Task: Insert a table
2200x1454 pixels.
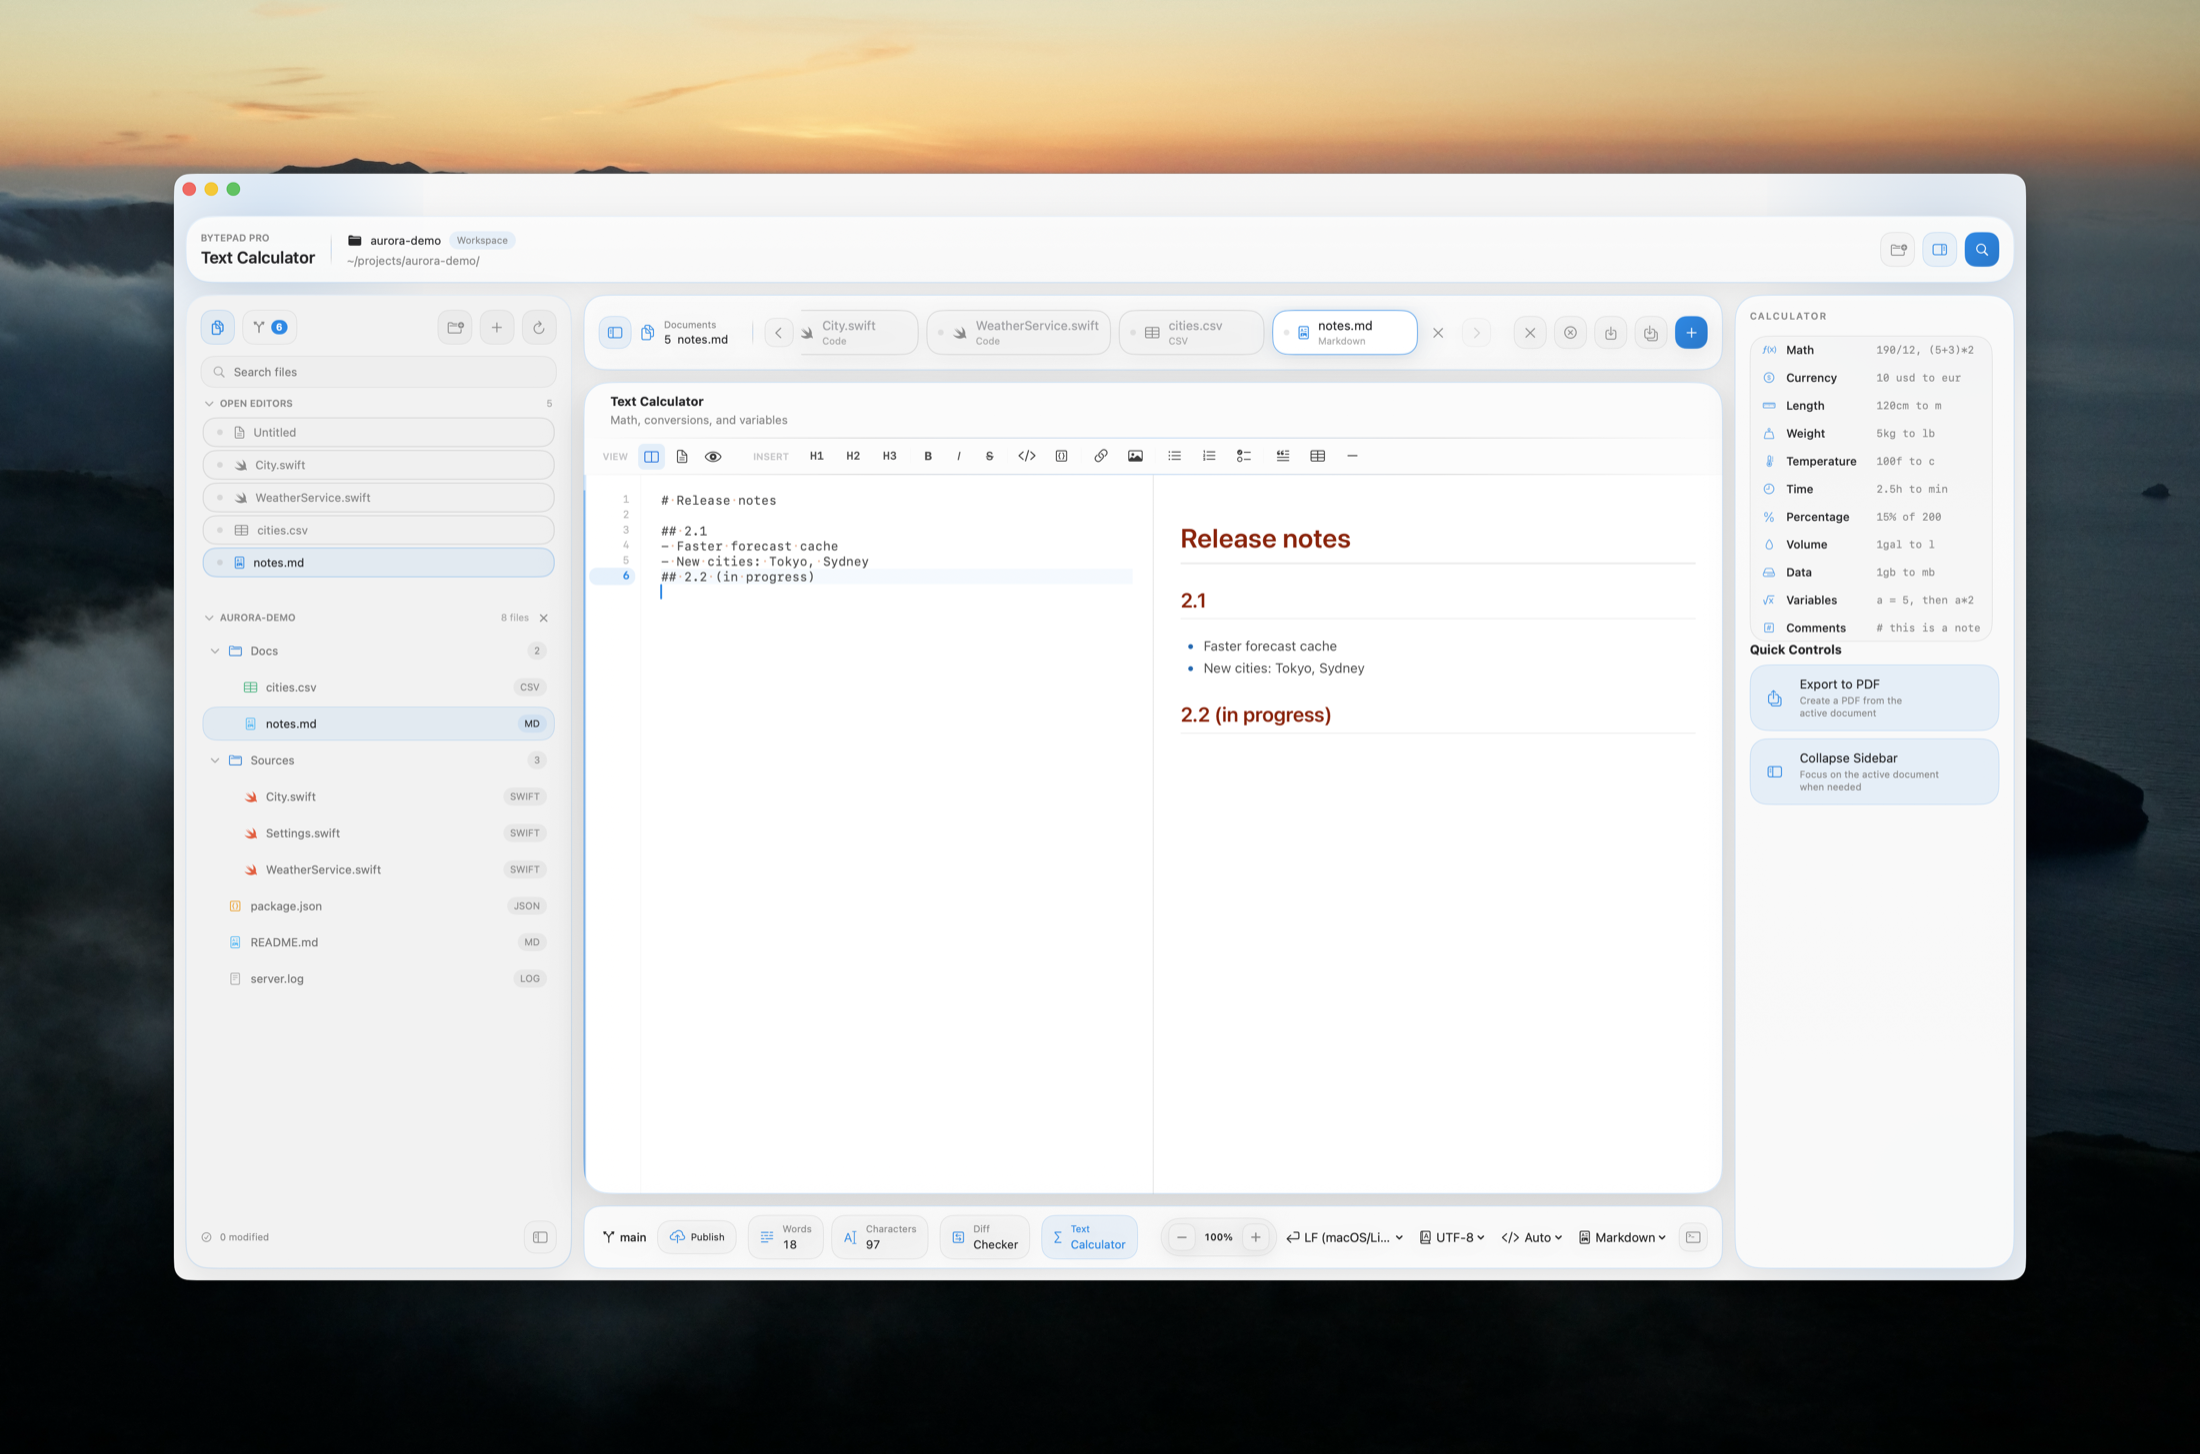Action: [x=1318, y=456]
